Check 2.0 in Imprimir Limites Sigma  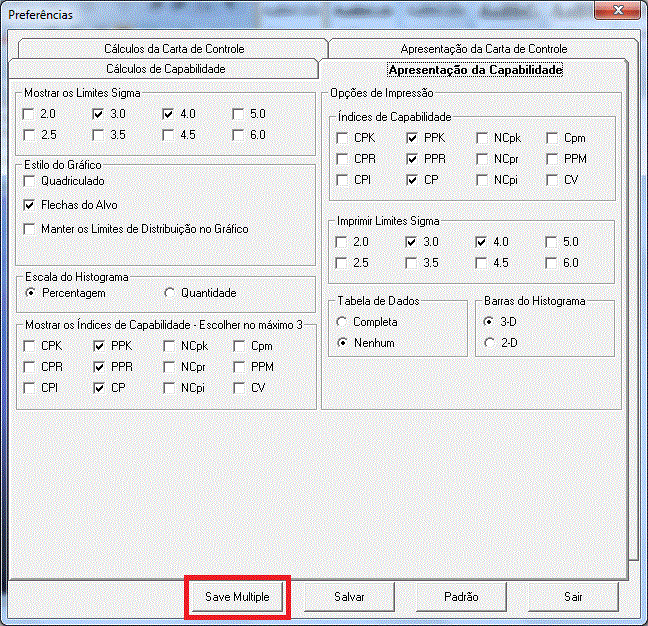(341, 242)
